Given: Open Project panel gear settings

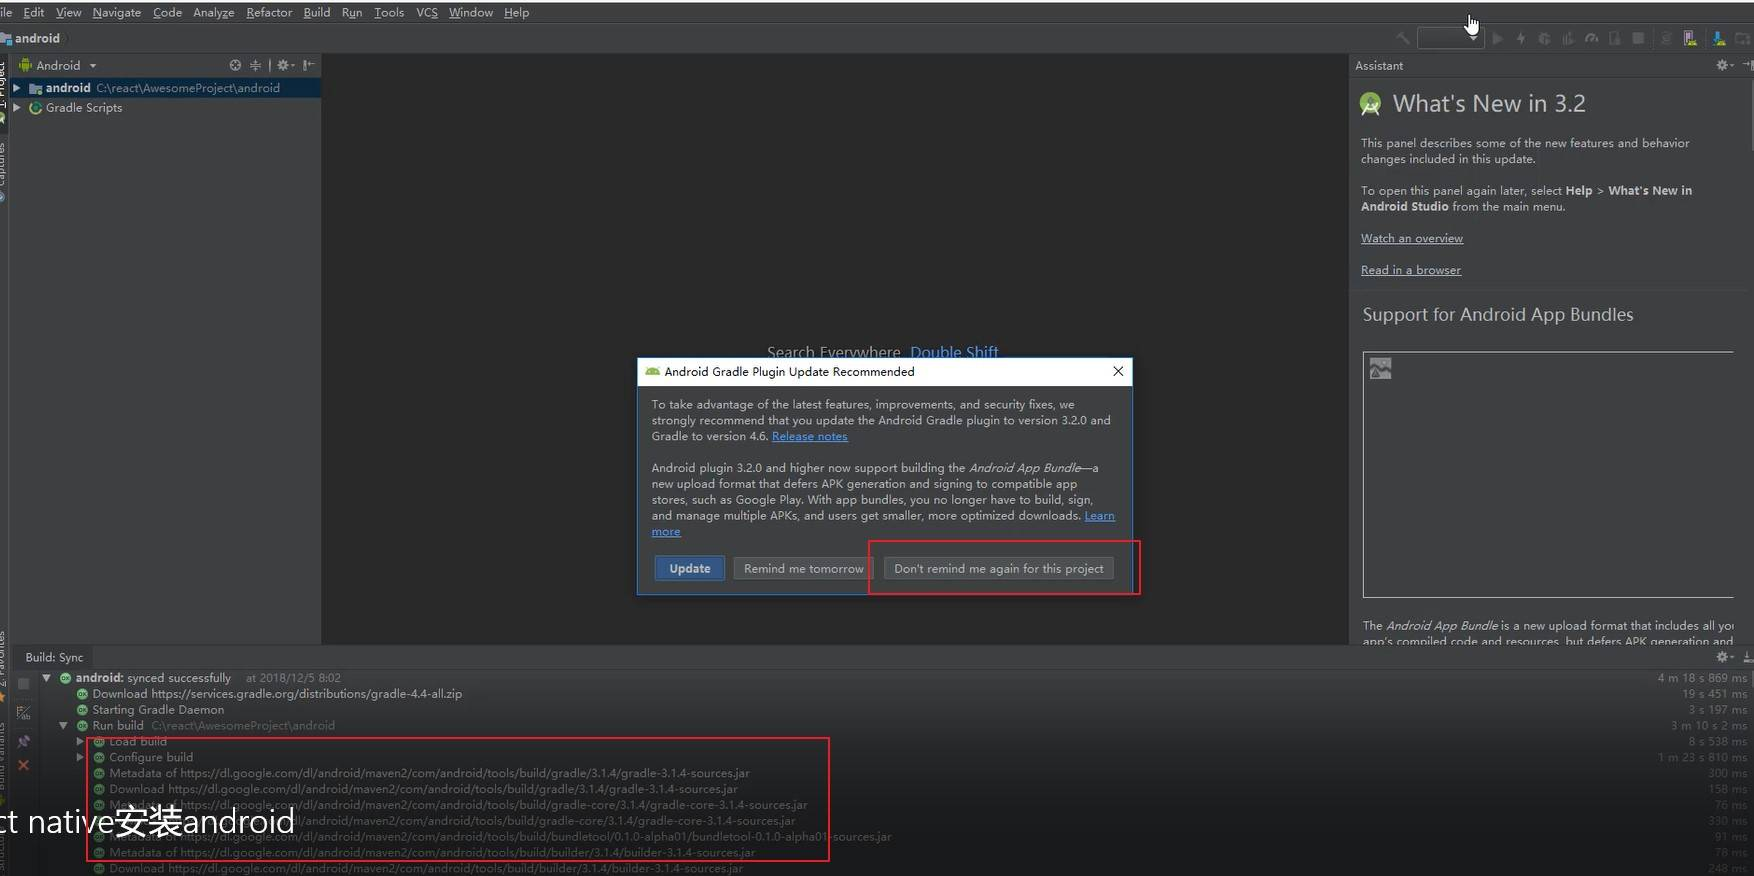Looking at the screenshot, I should [x=285, y=65].
